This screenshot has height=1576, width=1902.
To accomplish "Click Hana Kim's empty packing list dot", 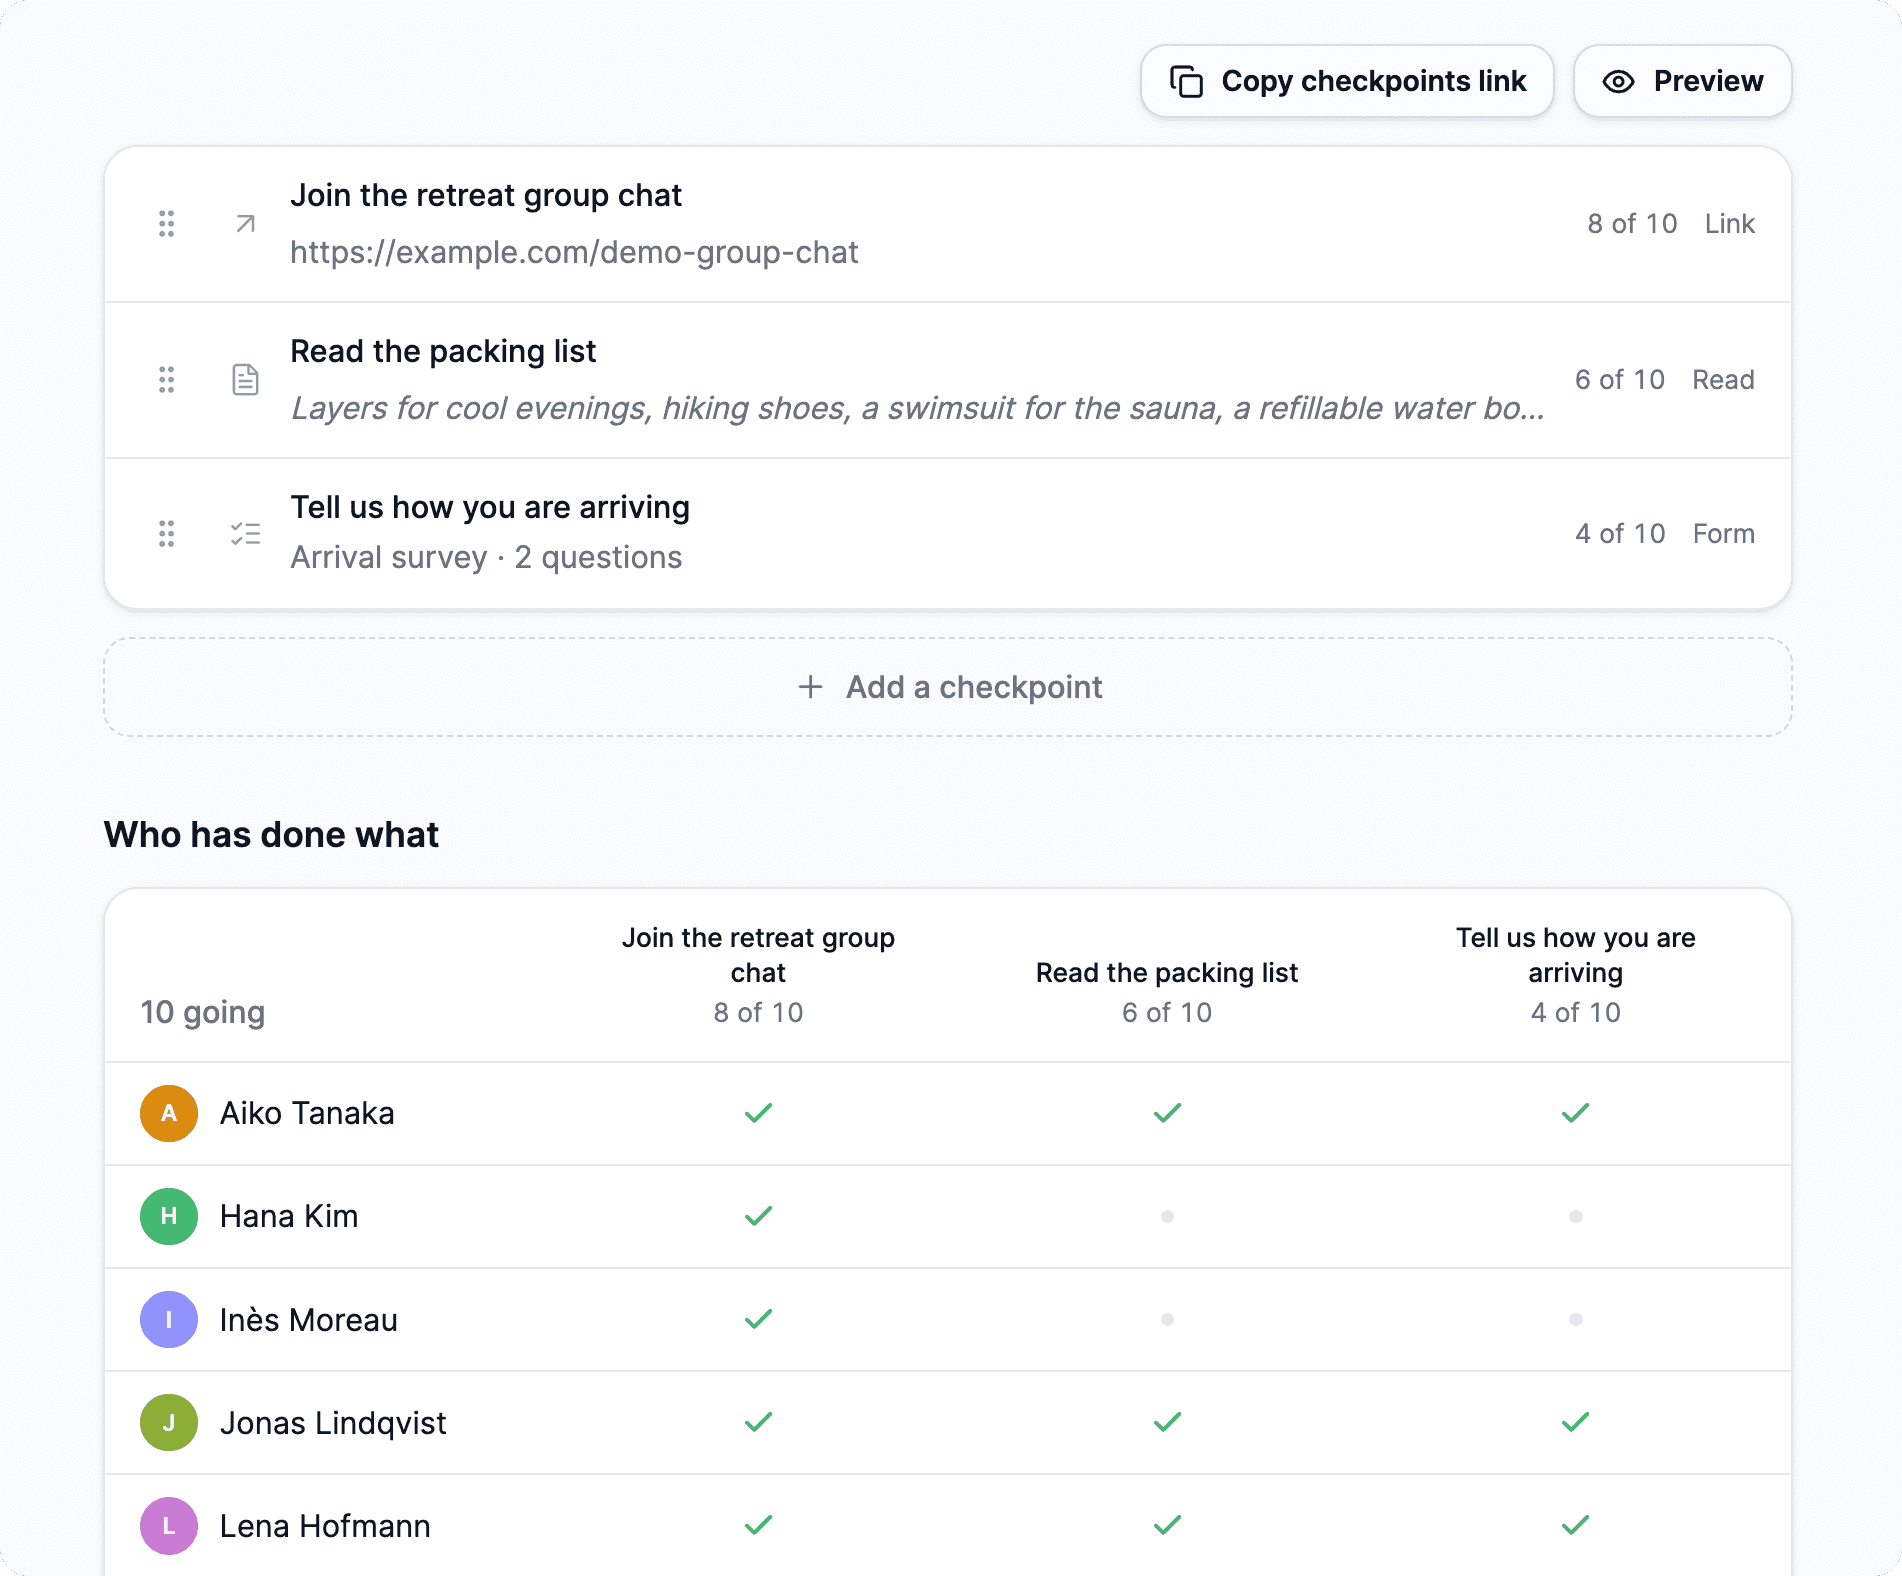I will click(1167, 1217).
